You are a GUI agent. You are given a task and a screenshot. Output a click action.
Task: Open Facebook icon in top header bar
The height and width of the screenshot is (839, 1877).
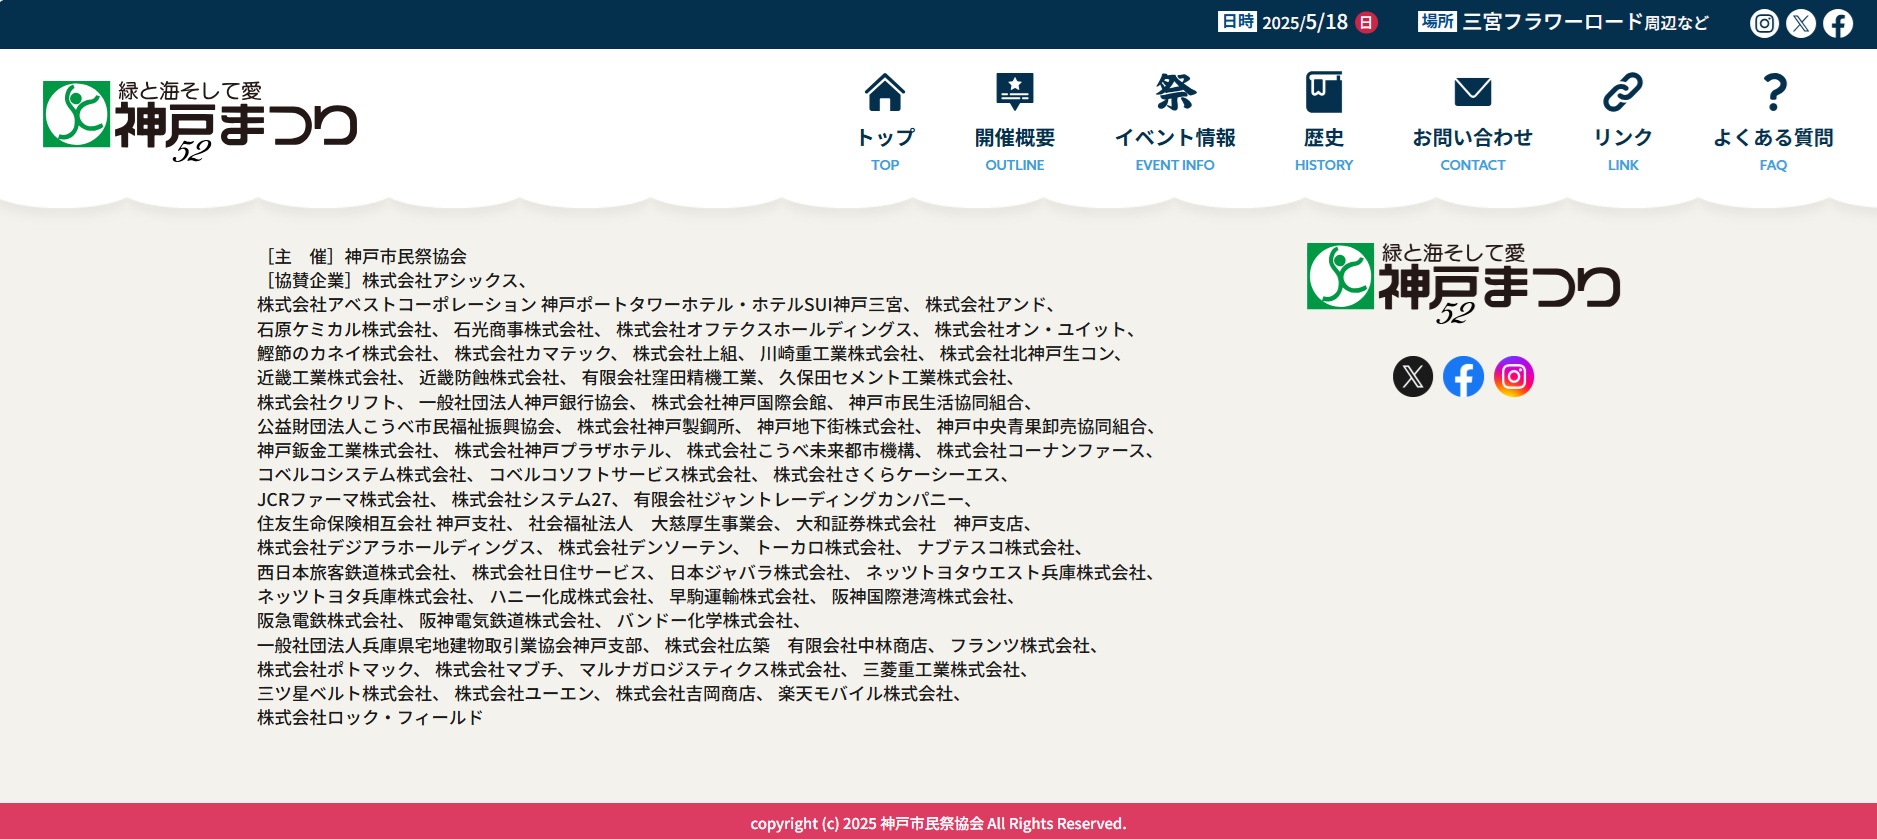pyautogui.click(x=1838, y=23)
